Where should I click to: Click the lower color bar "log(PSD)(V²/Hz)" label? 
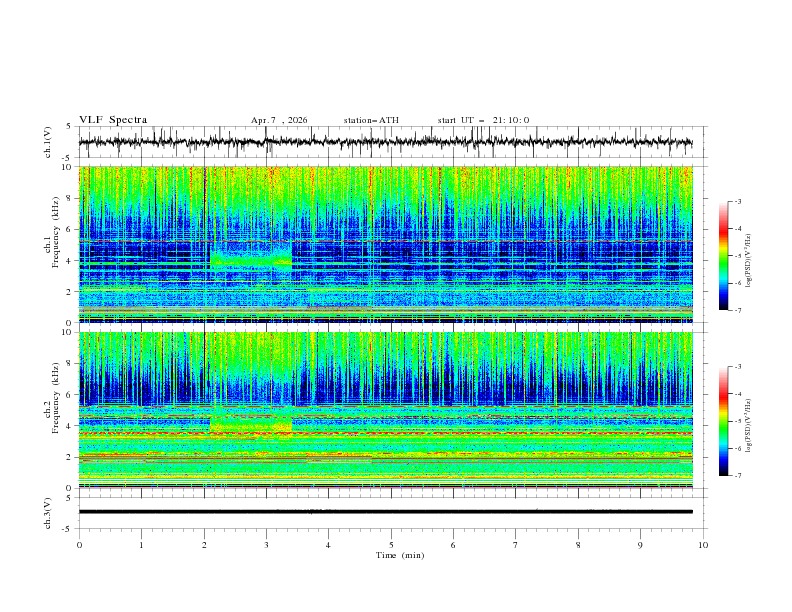[749, 426]
